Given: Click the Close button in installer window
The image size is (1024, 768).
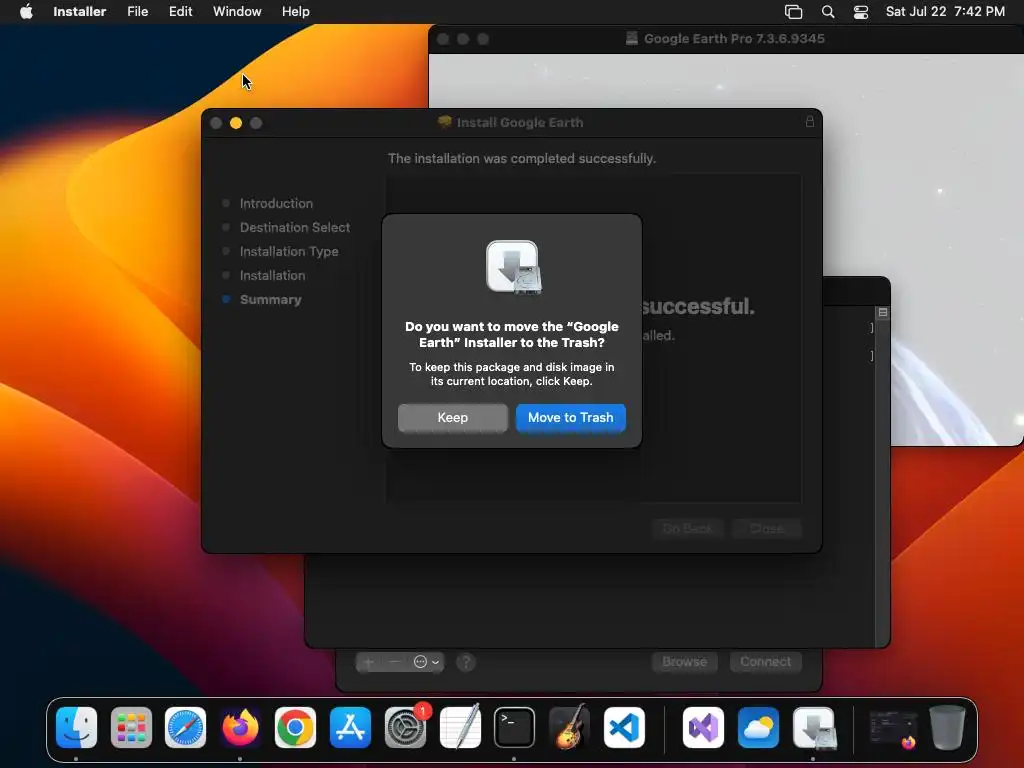Looking at the screenshot, I should tap(767, 528).
